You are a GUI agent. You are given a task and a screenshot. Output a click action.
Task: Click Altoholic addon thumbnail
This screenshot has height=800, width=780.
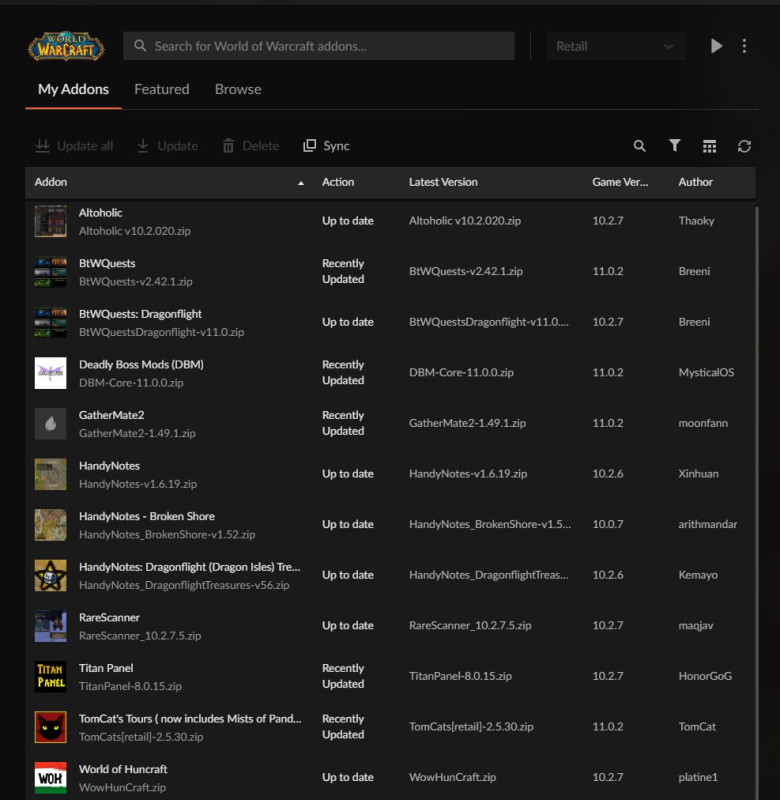tap(51, 221)
